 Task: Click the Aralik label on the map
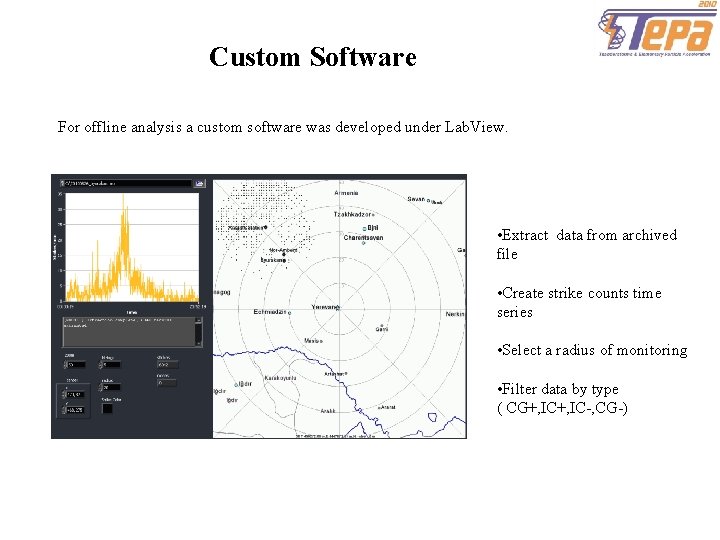coord(327,411)
